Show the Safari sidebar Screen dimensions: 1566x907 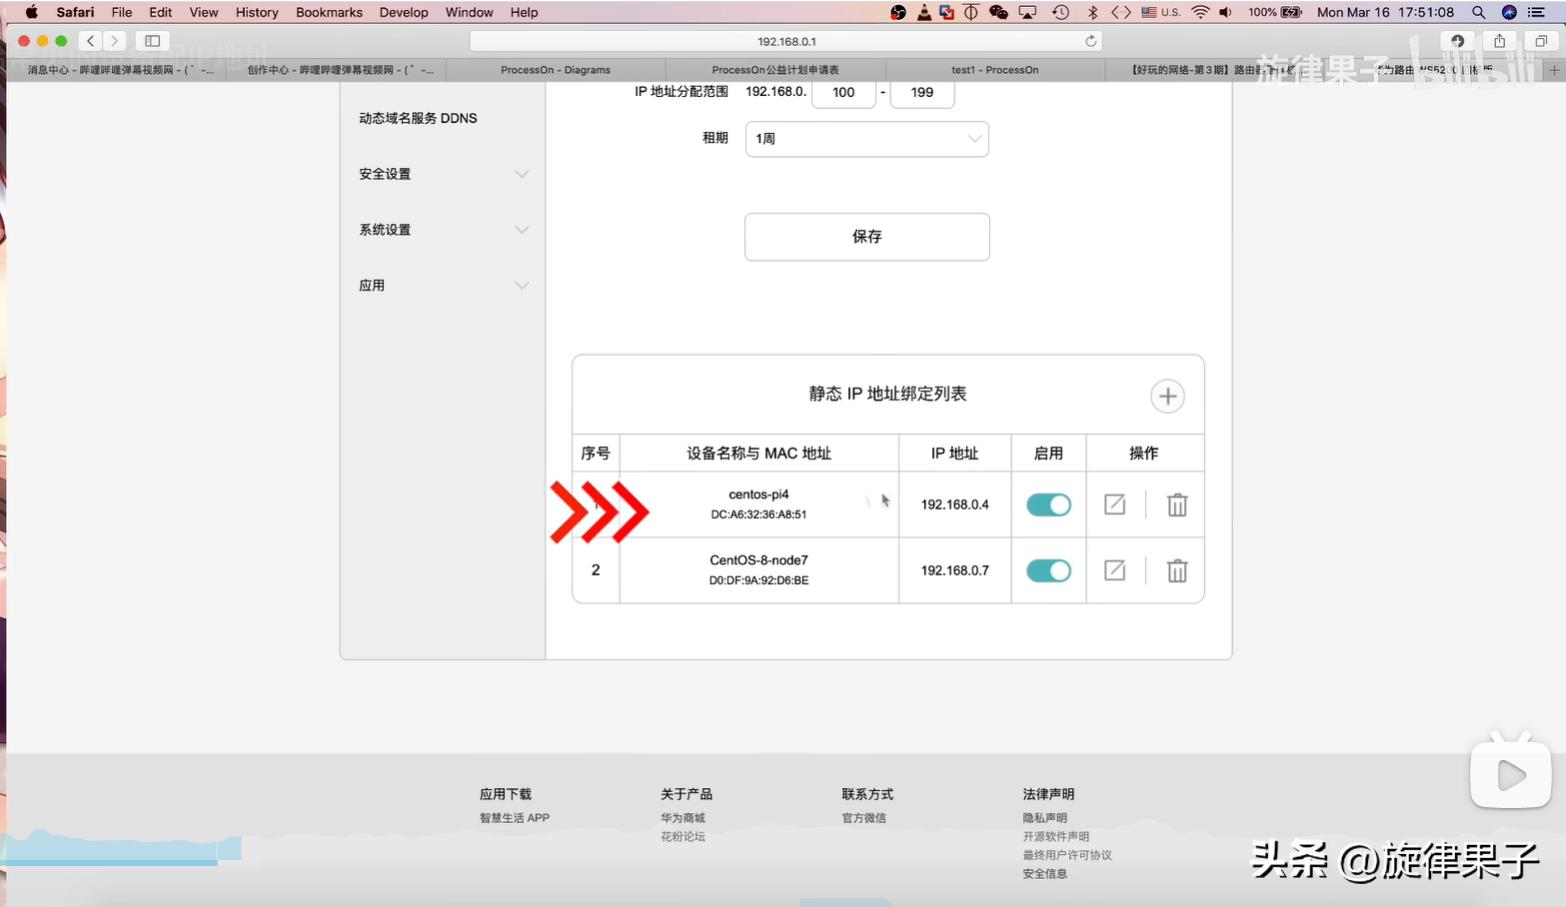click(x=152, y=41)
